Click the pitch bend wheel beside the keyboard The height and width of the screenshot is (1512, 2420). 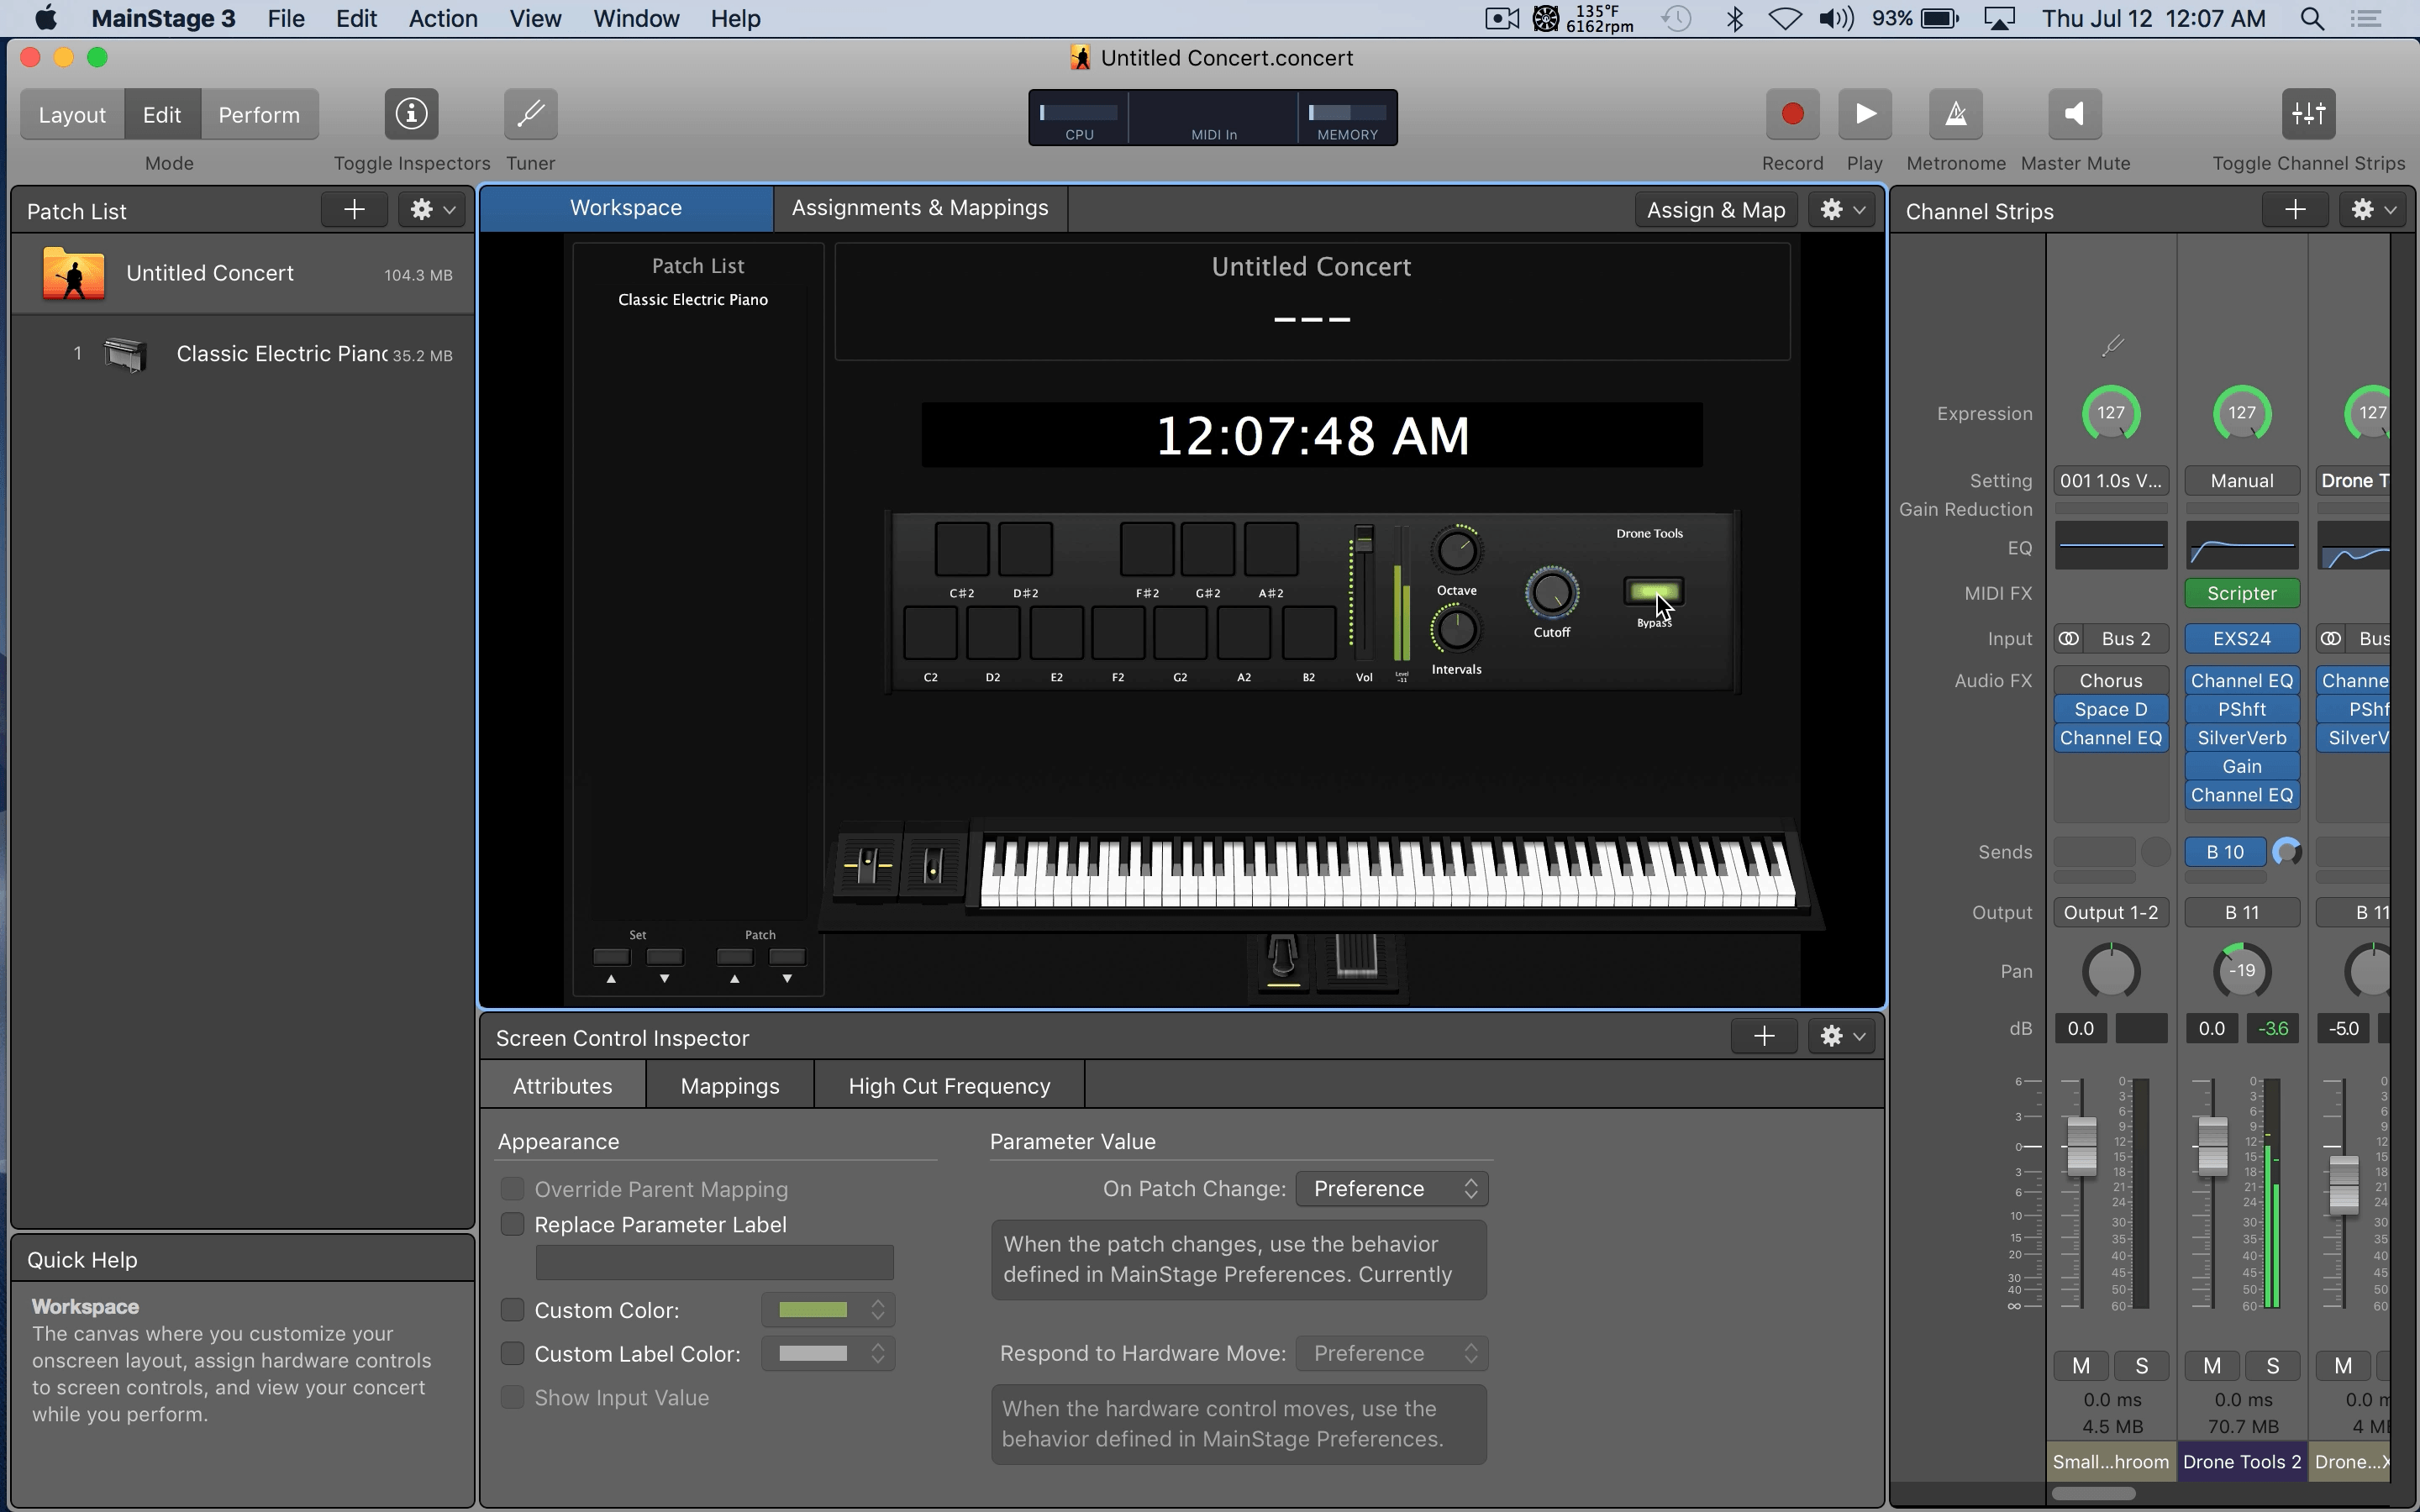[x=867, y=864]
